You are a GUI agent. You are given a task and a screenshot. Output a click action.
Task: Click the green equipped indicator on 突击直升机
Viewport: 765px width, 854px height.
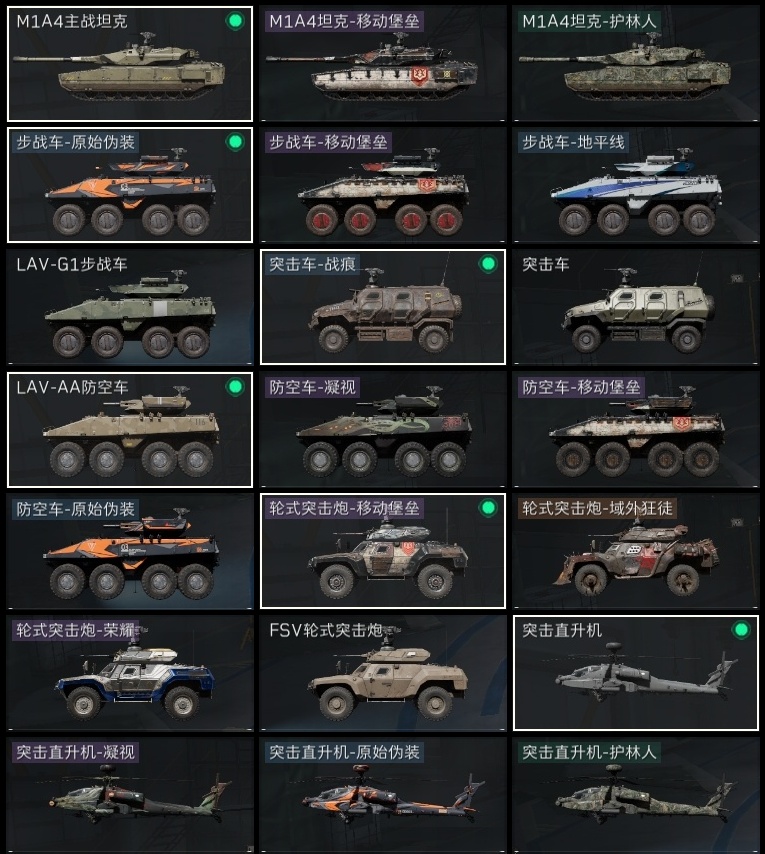click(741, 630)
